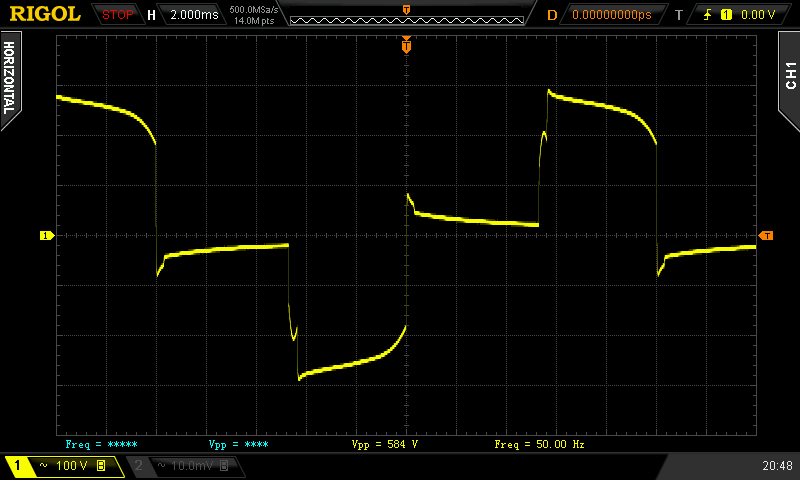Click the H timebase icon
The width and height of the screenshot is (800, 480).
(x=151, y=15)
